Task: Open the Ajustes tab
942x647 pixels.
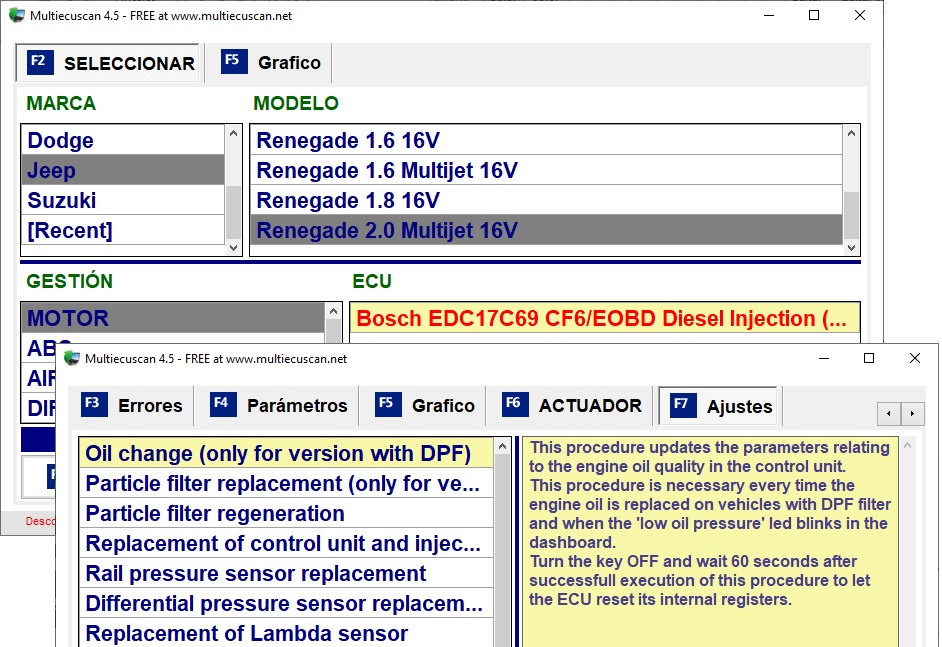Action: [x=718, y=406]
